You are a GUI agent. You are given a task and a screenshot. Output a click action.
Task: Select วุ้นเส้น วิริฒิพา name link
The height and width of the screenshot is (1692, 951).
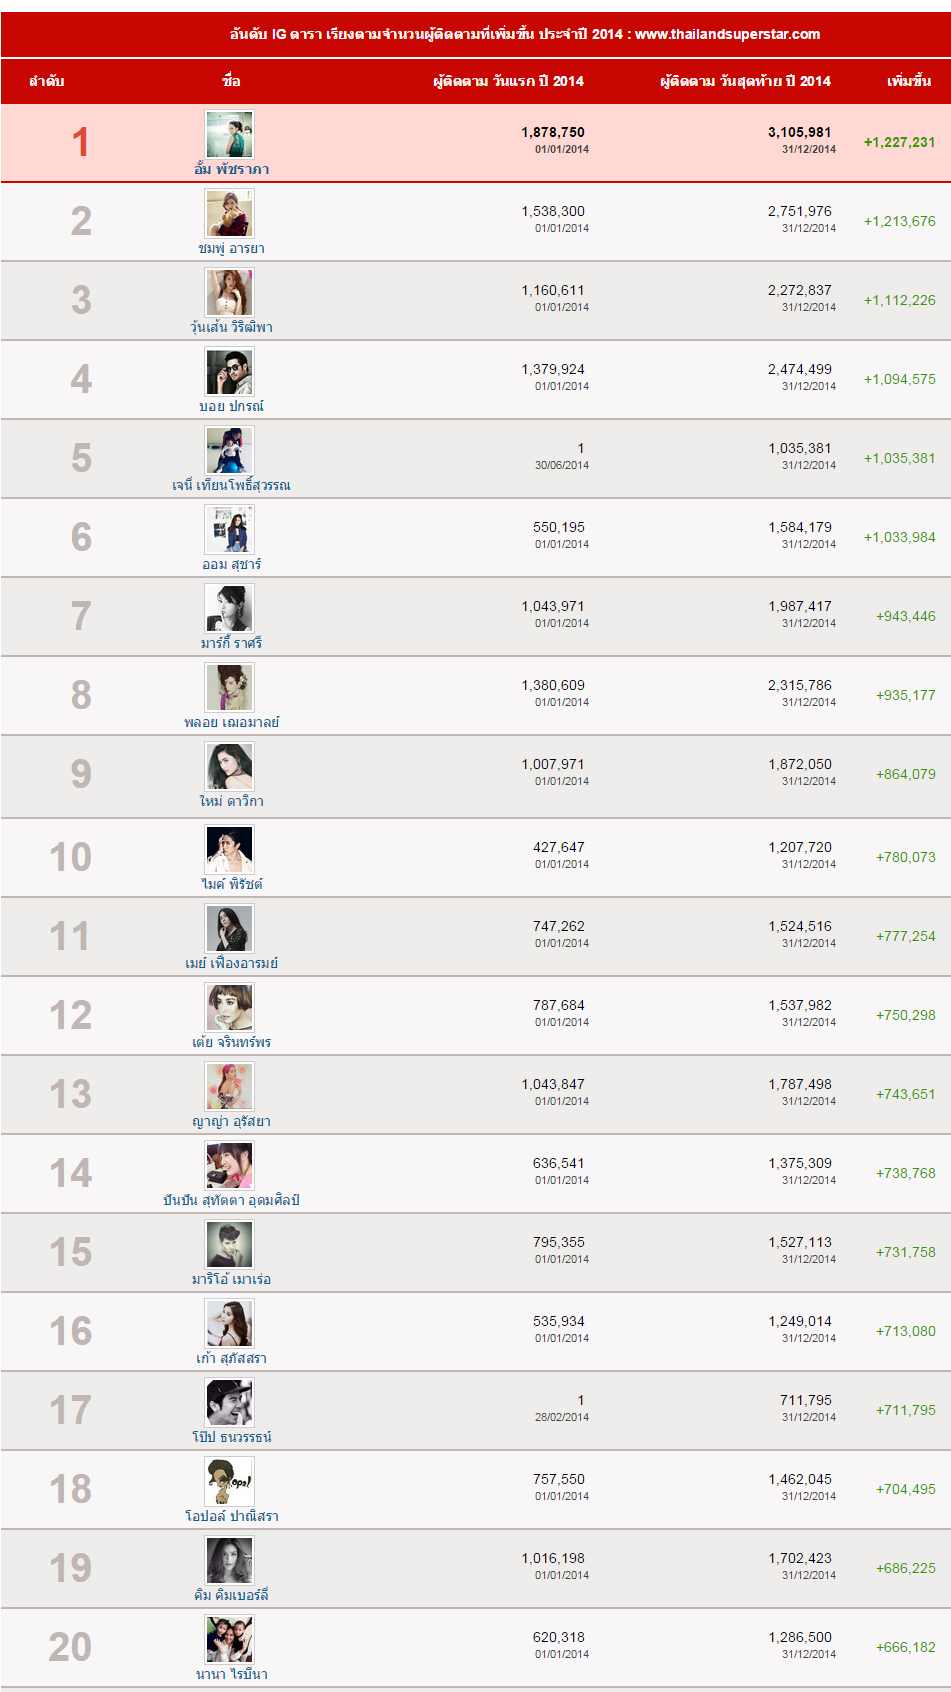(231, 327)
